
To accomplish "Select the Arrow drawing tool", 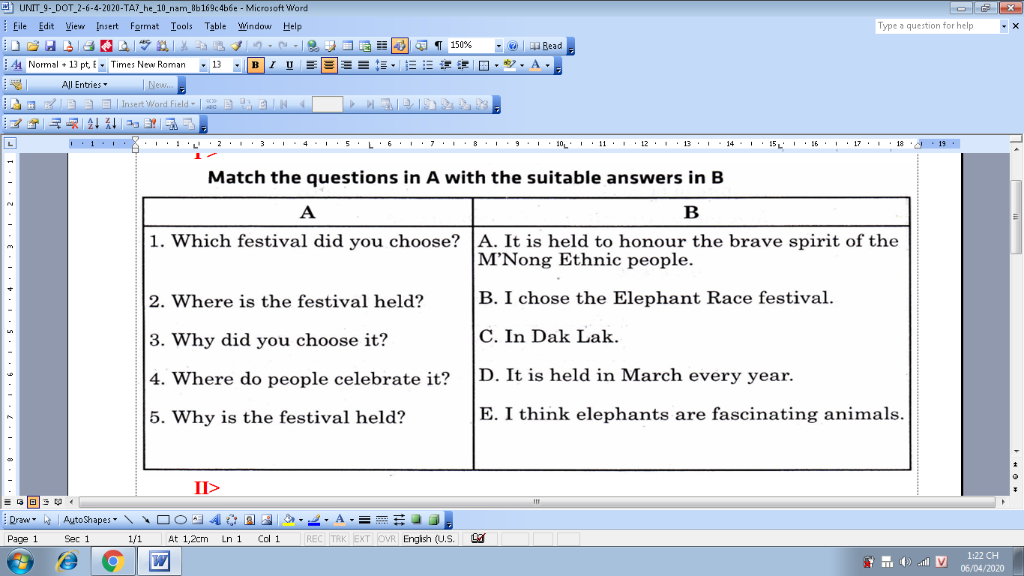I will [146, 520].
